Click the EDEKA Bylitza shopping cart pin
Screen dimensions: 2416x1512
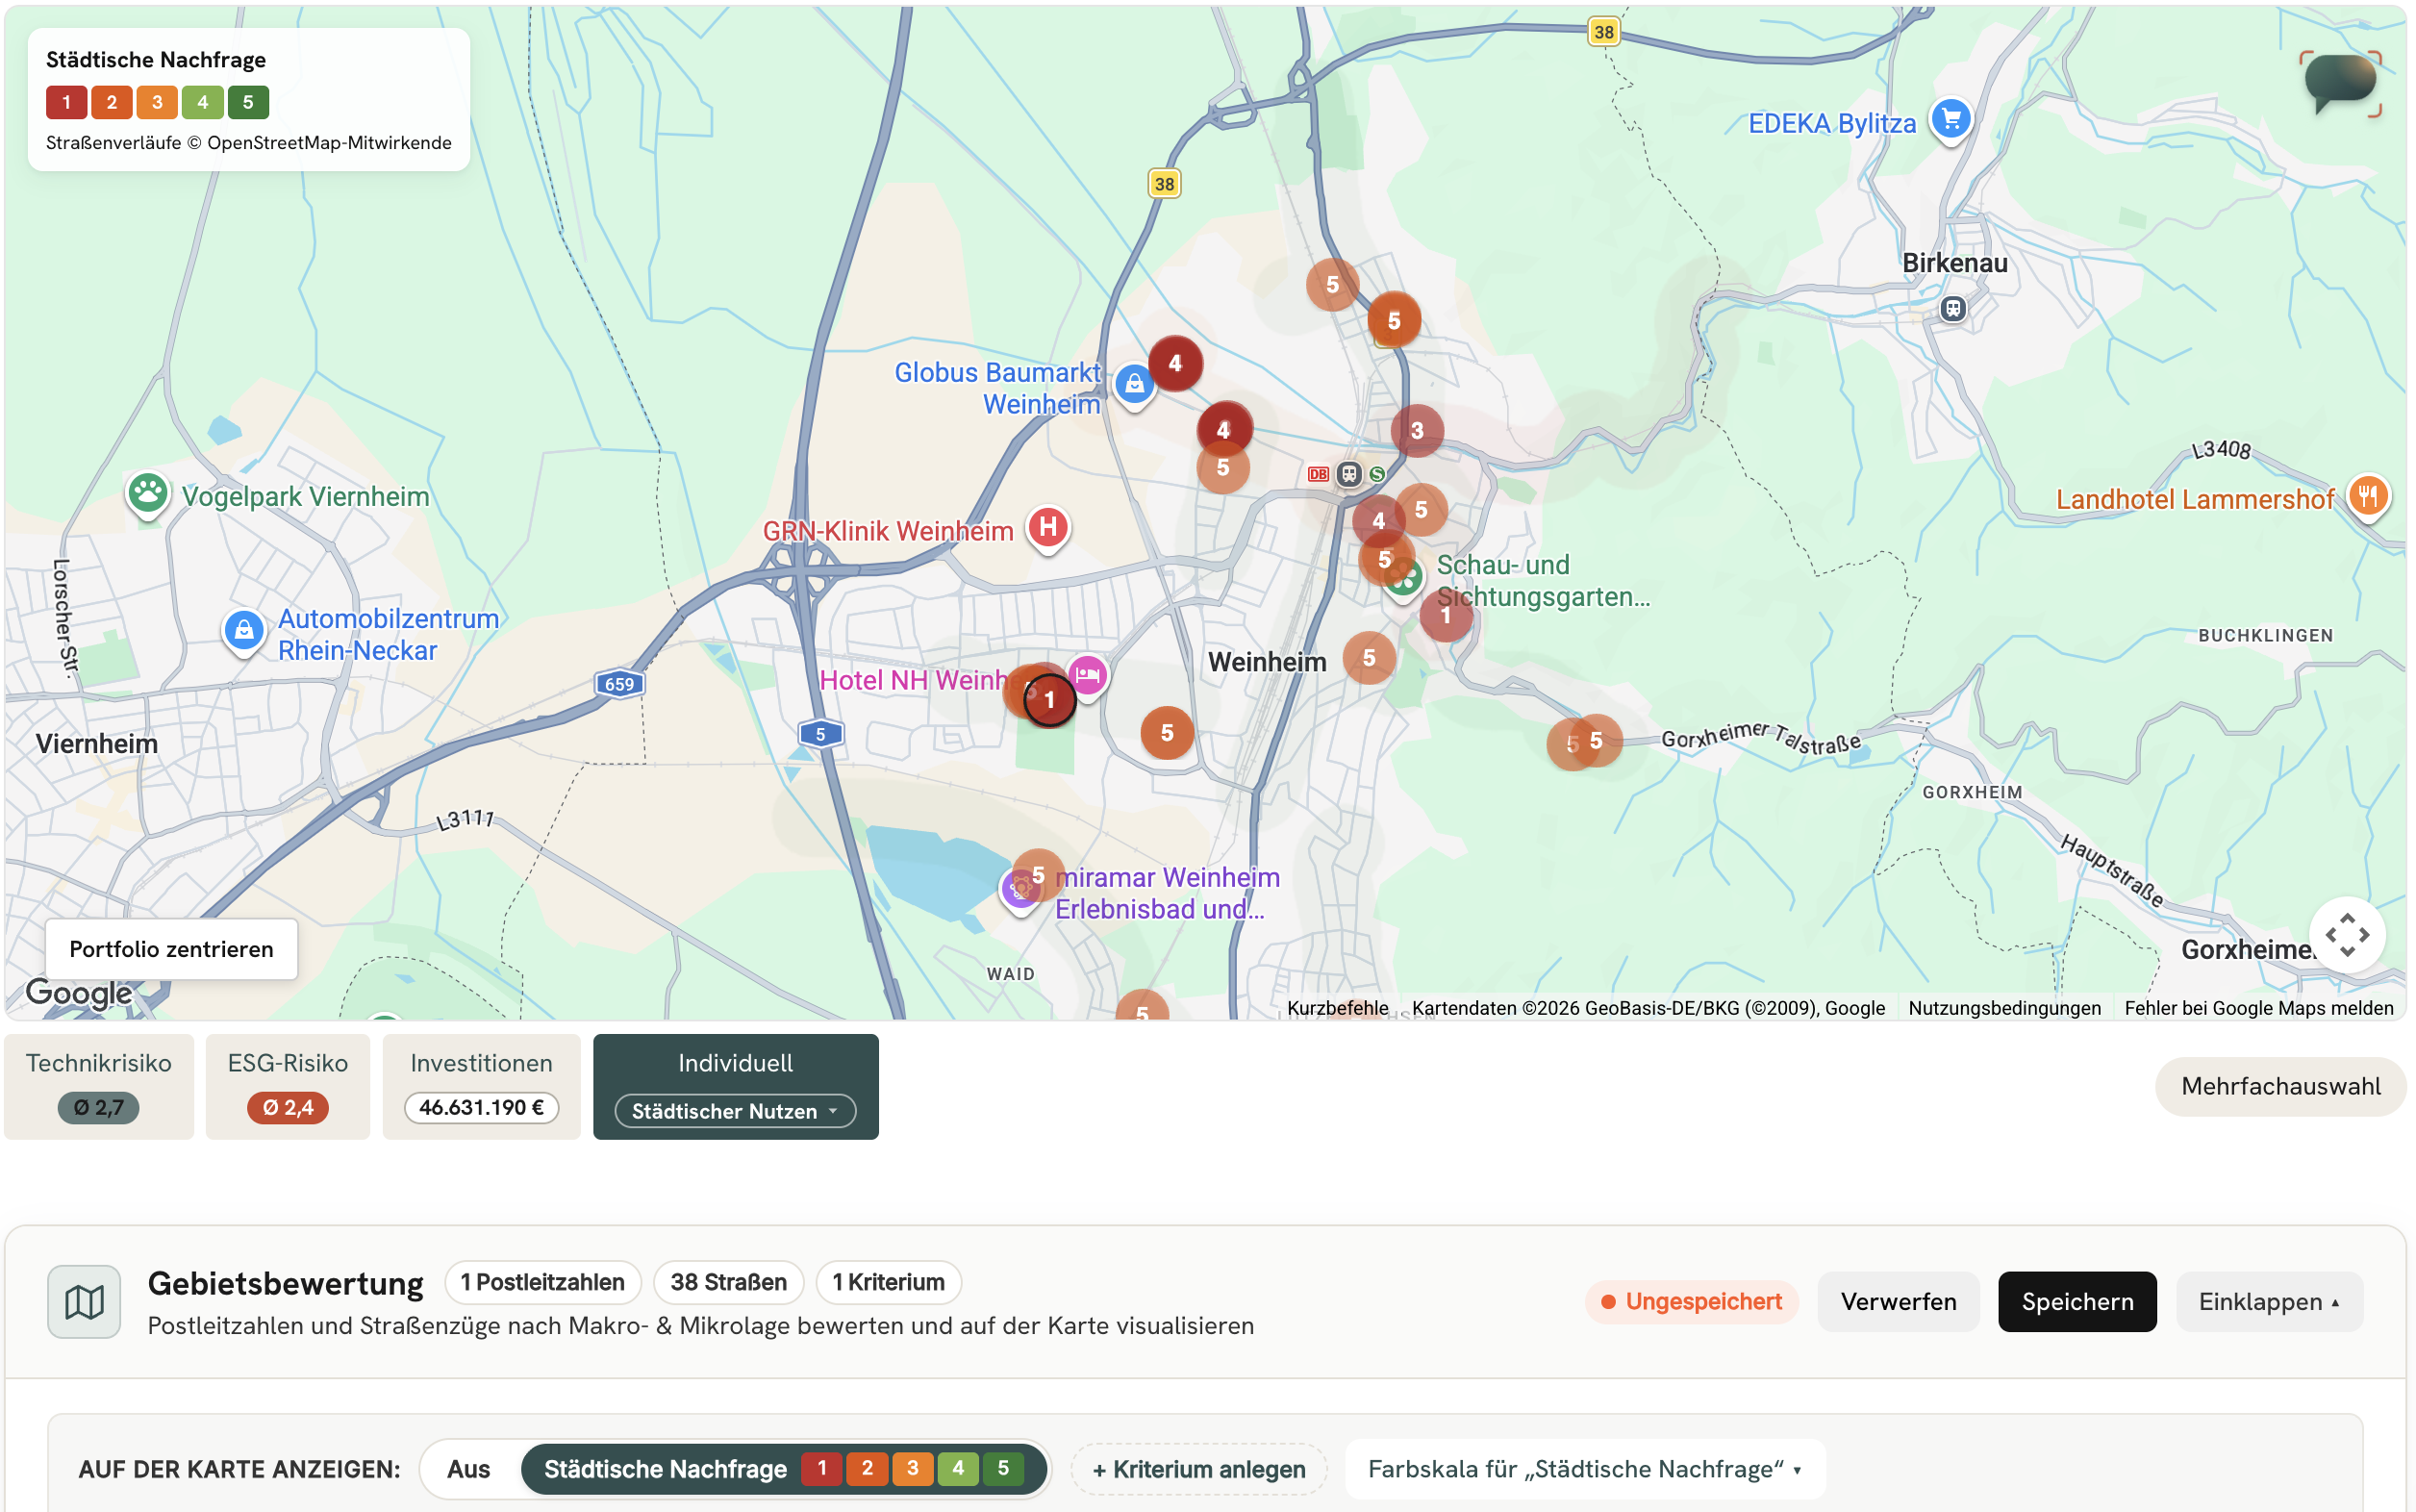pyautogui.click(x=1950, y=120)
